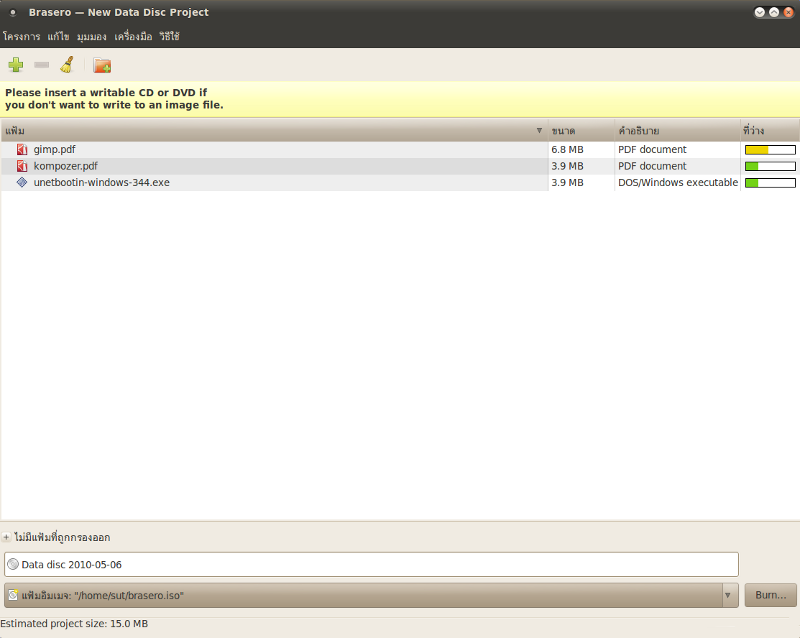Image resolution: width=800 pixels, height=638 pixels.
Task: Click the green space bar for kompozer.pdf
Action: 770,166
